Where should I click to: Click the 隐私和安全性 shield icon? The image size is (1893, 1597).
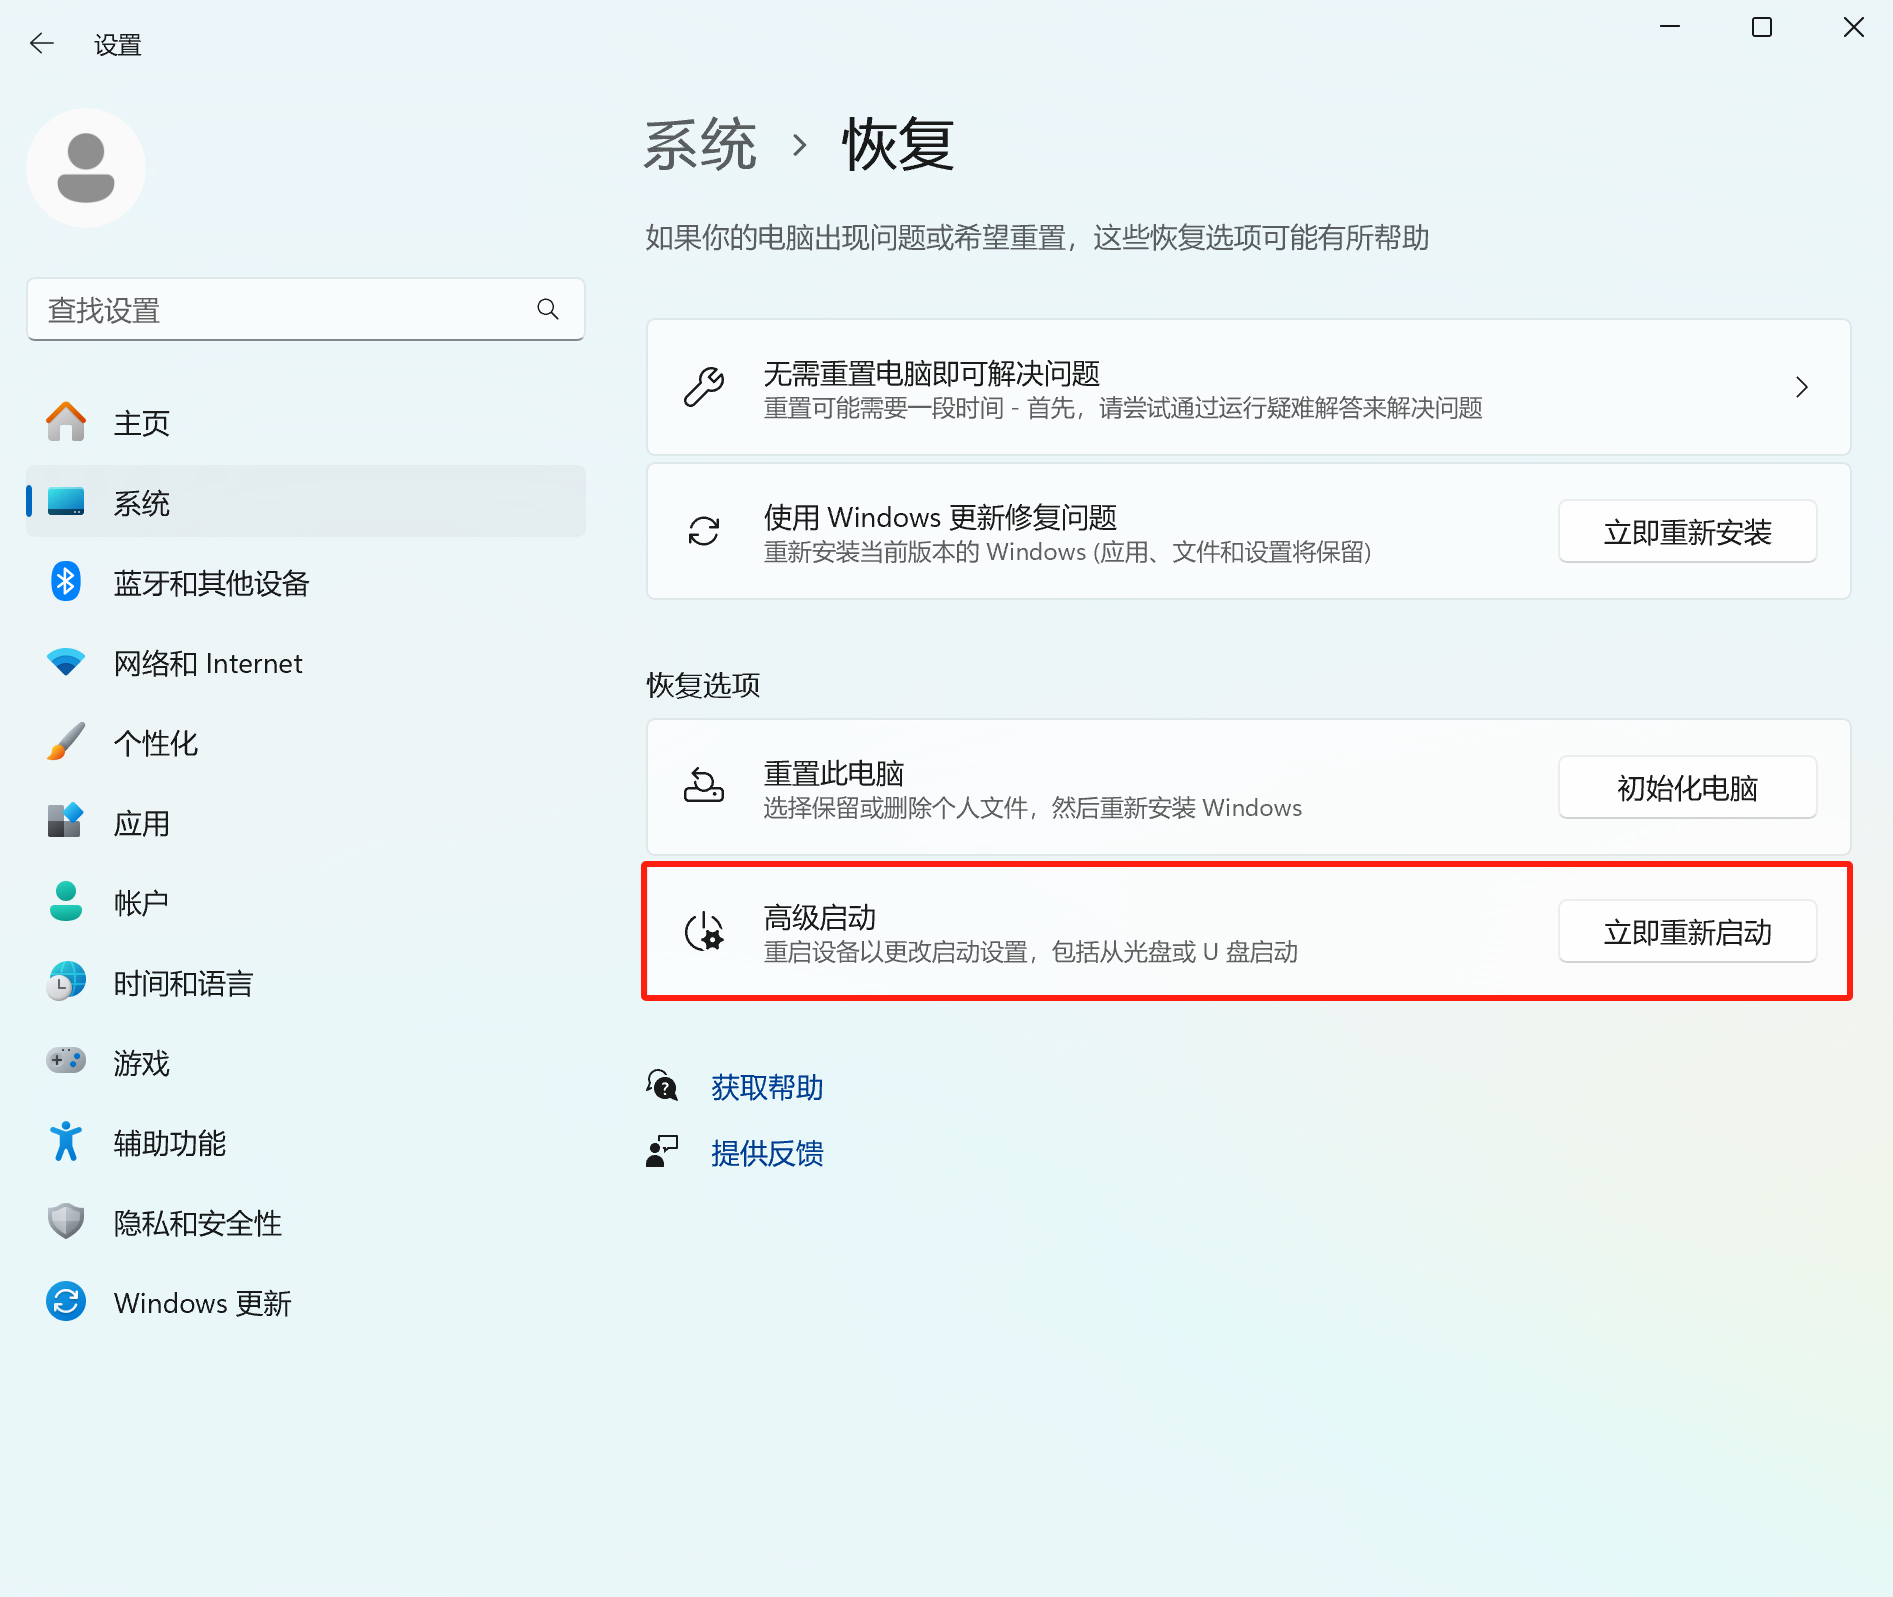pyautogui.click(x=66, y=1222)
